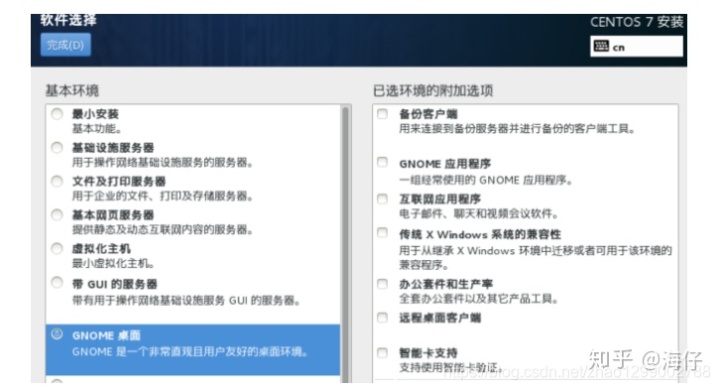Select the 文件及打印服务器 radio button
This screenshot has height=390, width=720.
point(57,181)
